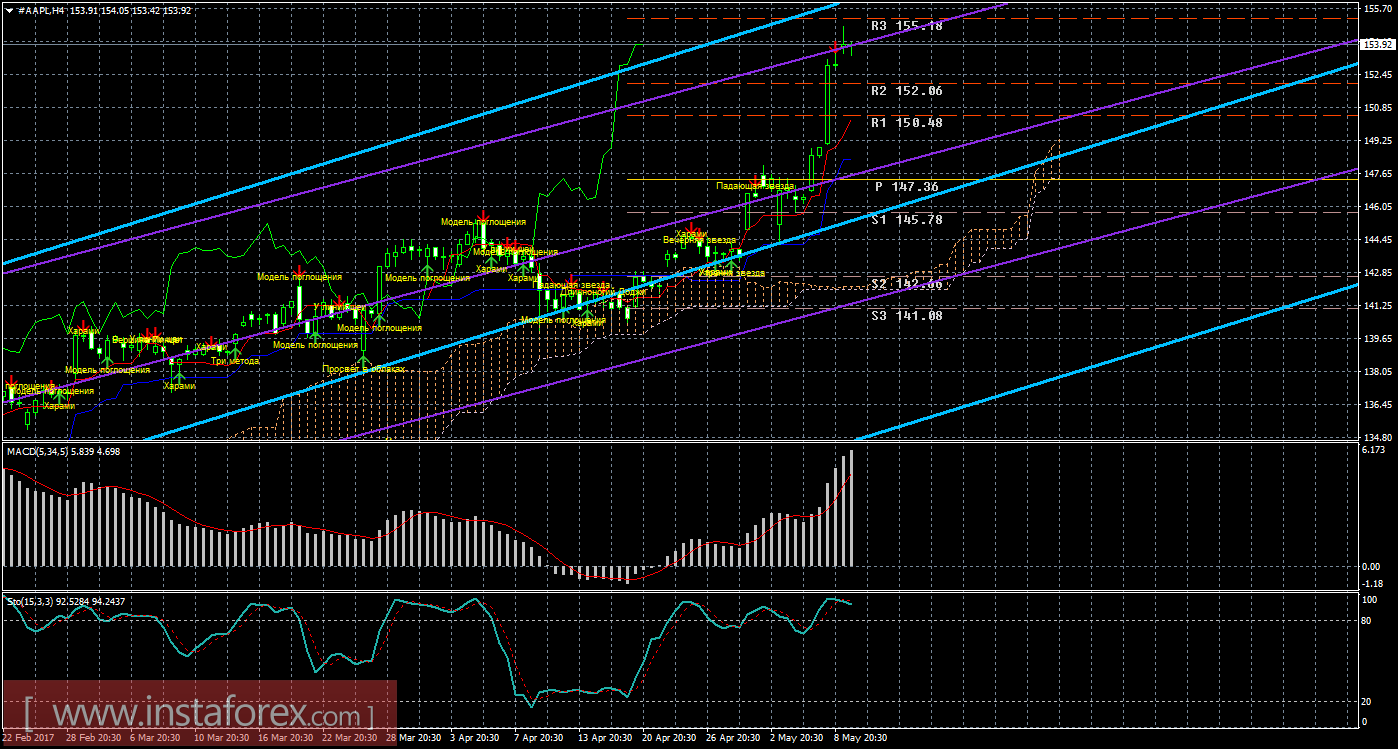Click the S1 145.78 support label

(x=907, y=219)
